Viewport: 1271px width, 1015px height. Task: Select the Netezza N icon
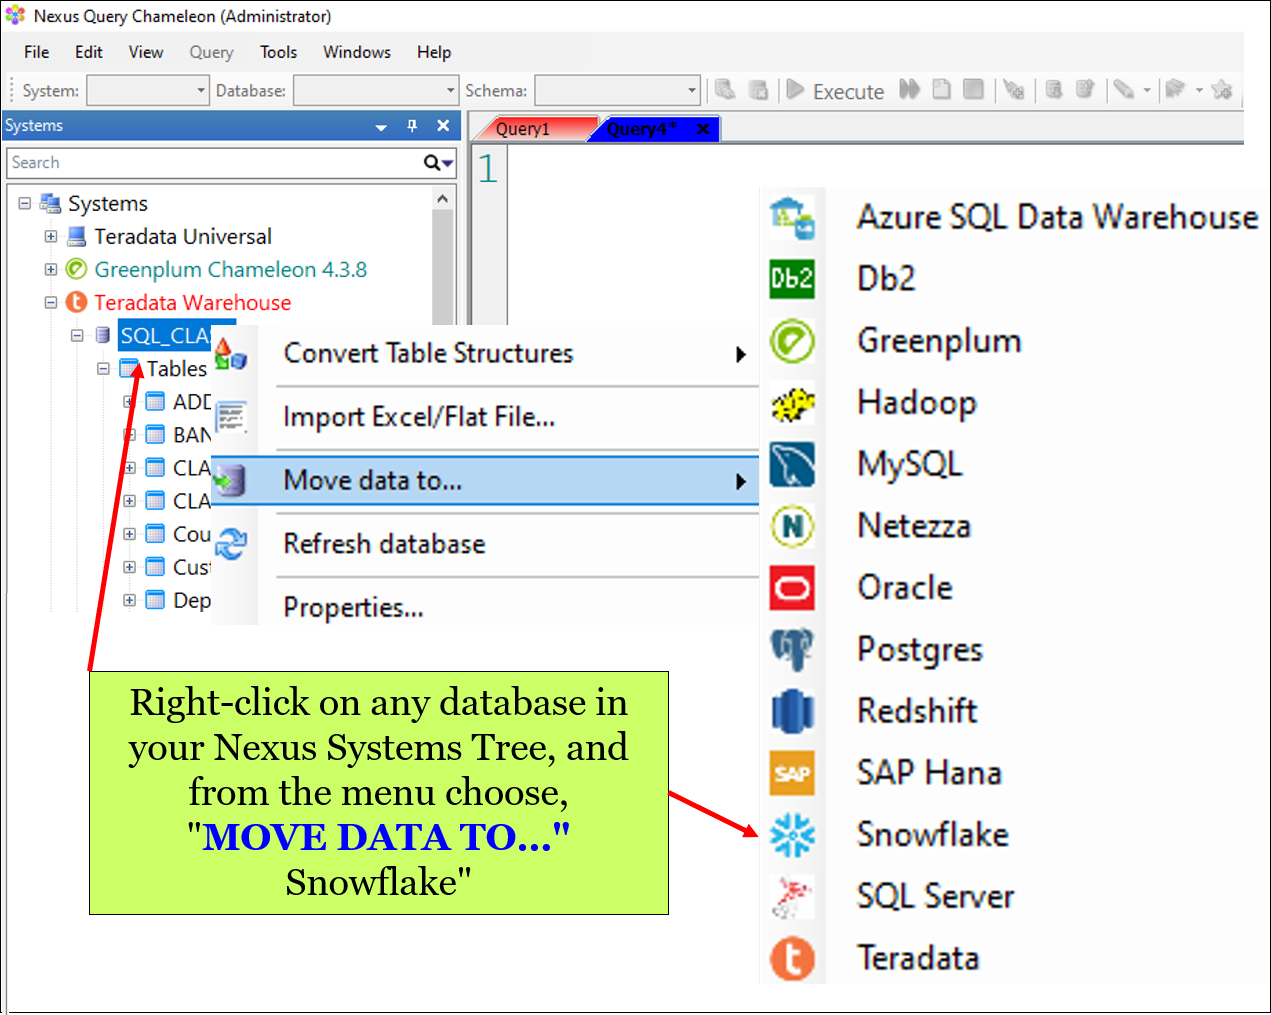coord(792,526)
